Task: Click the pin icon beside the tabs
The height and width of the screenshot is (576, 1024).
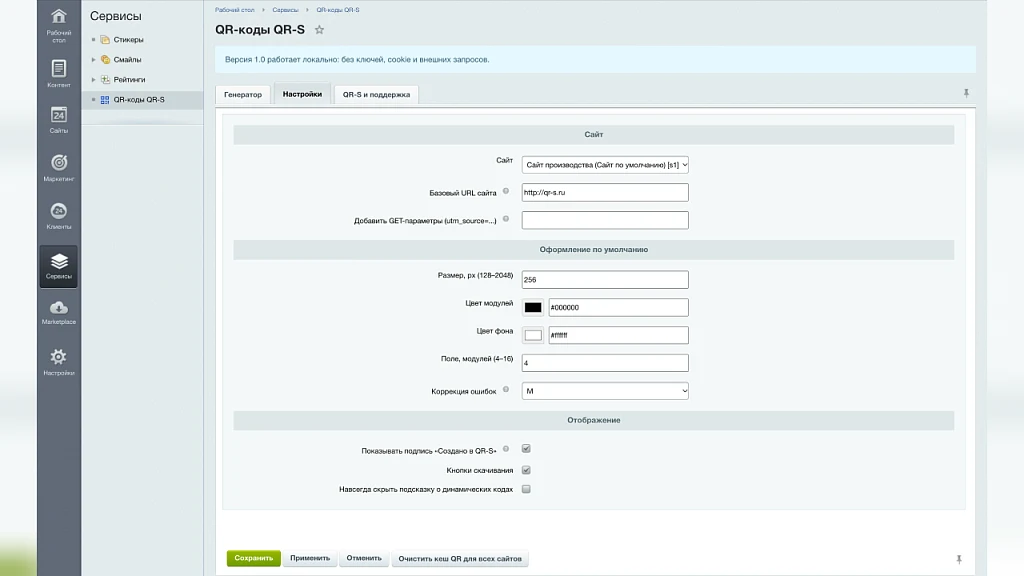Action: (966, 93)
